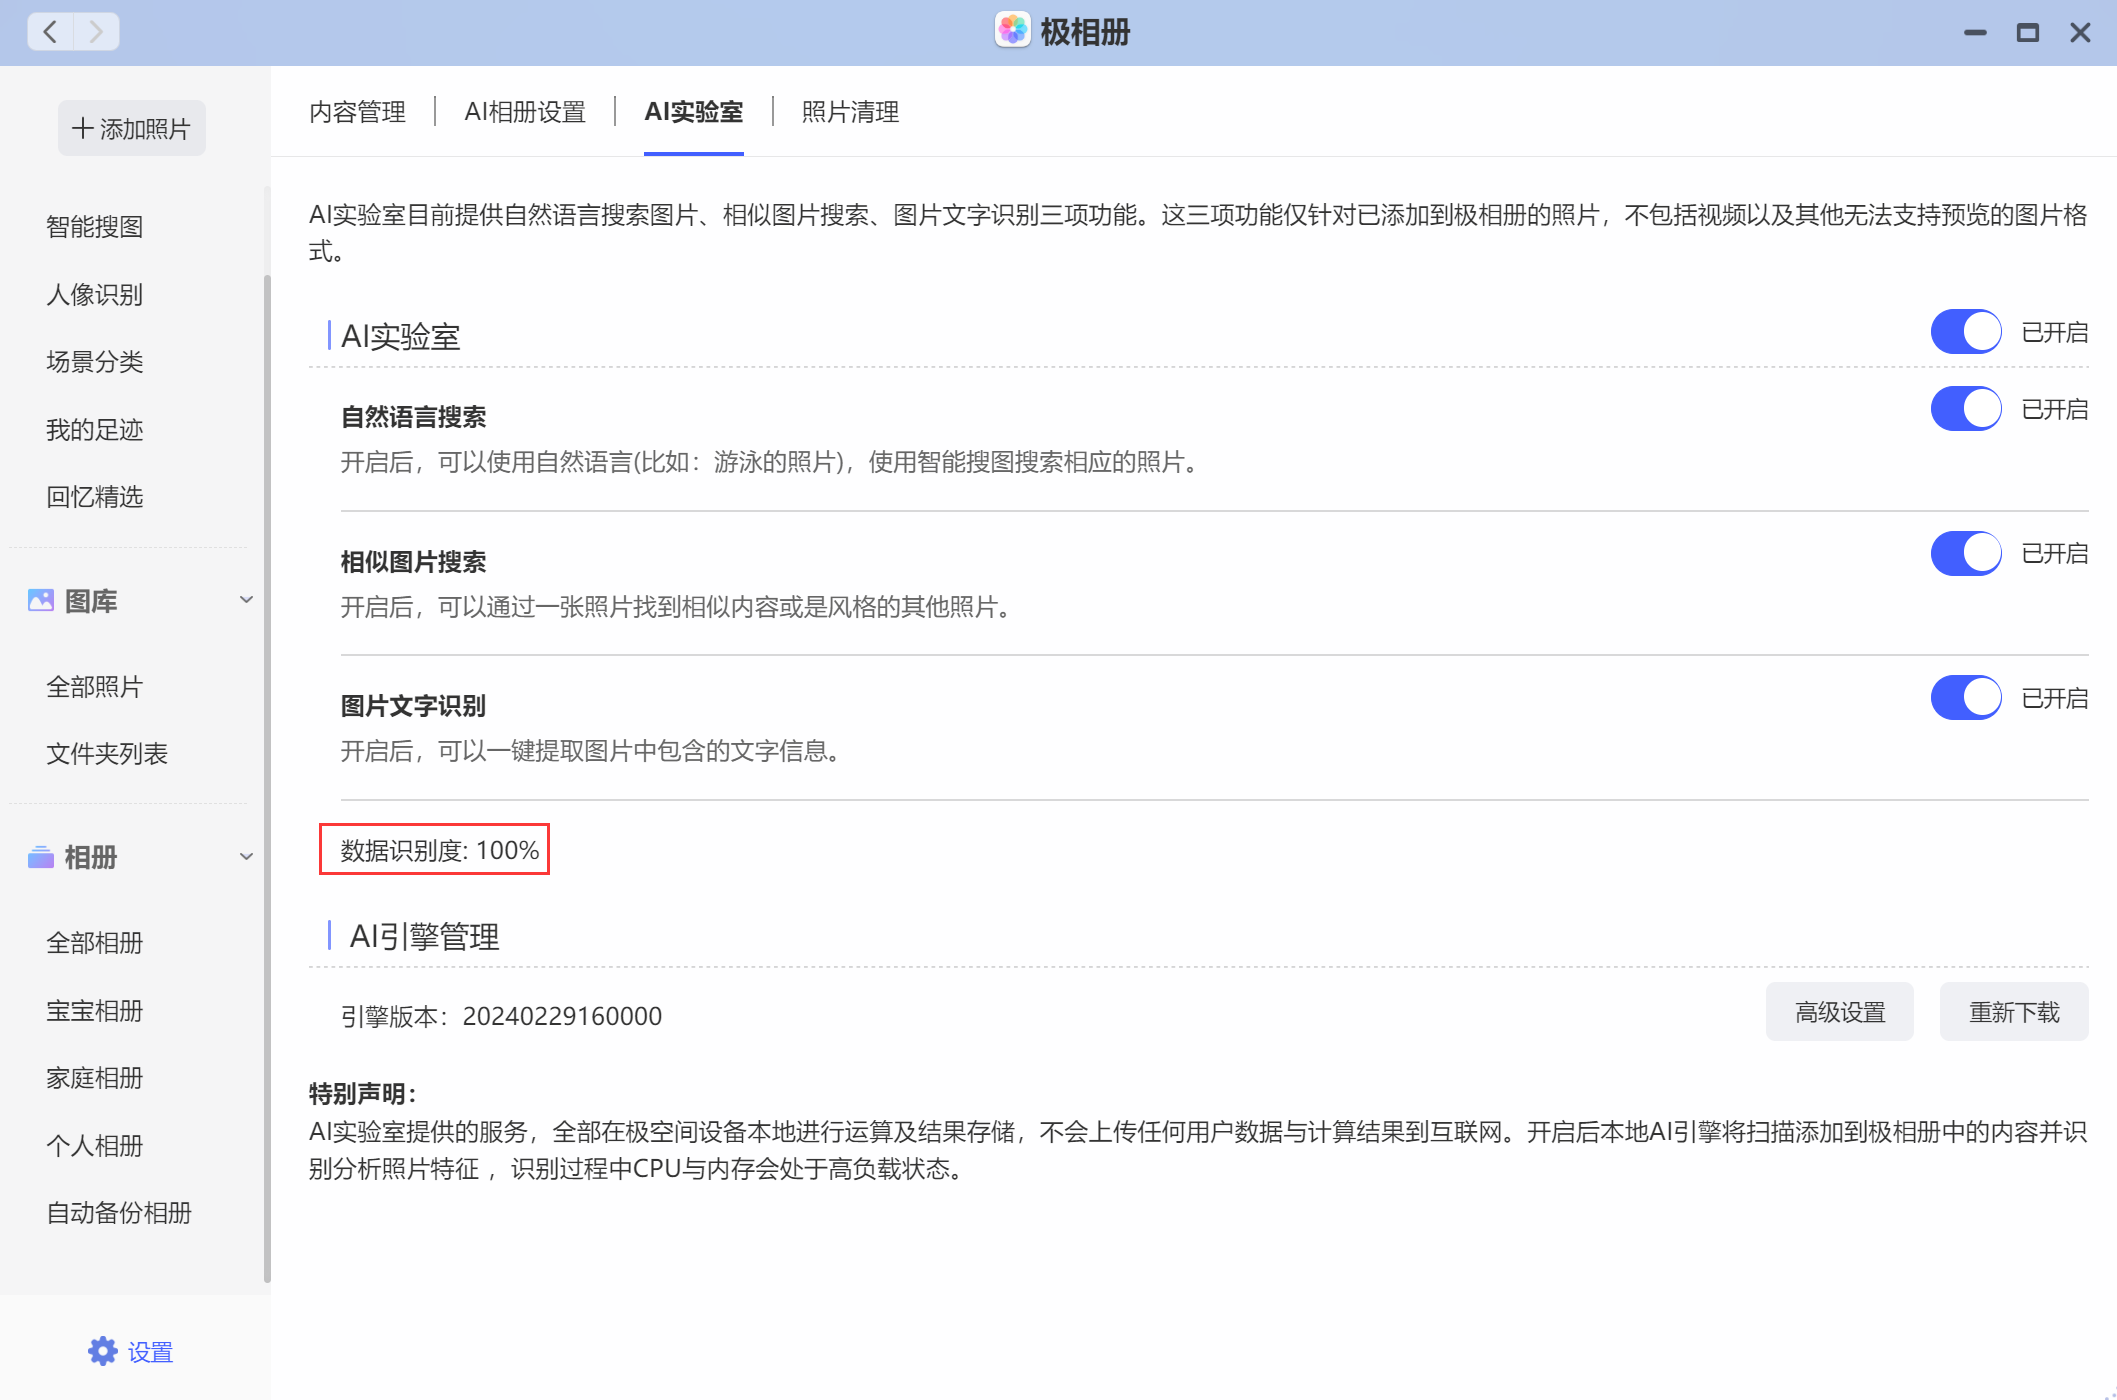Viewport: 2117px width, 1400px height.
Task: Maximize the 极相册 window
Action: pos(2027,33)
